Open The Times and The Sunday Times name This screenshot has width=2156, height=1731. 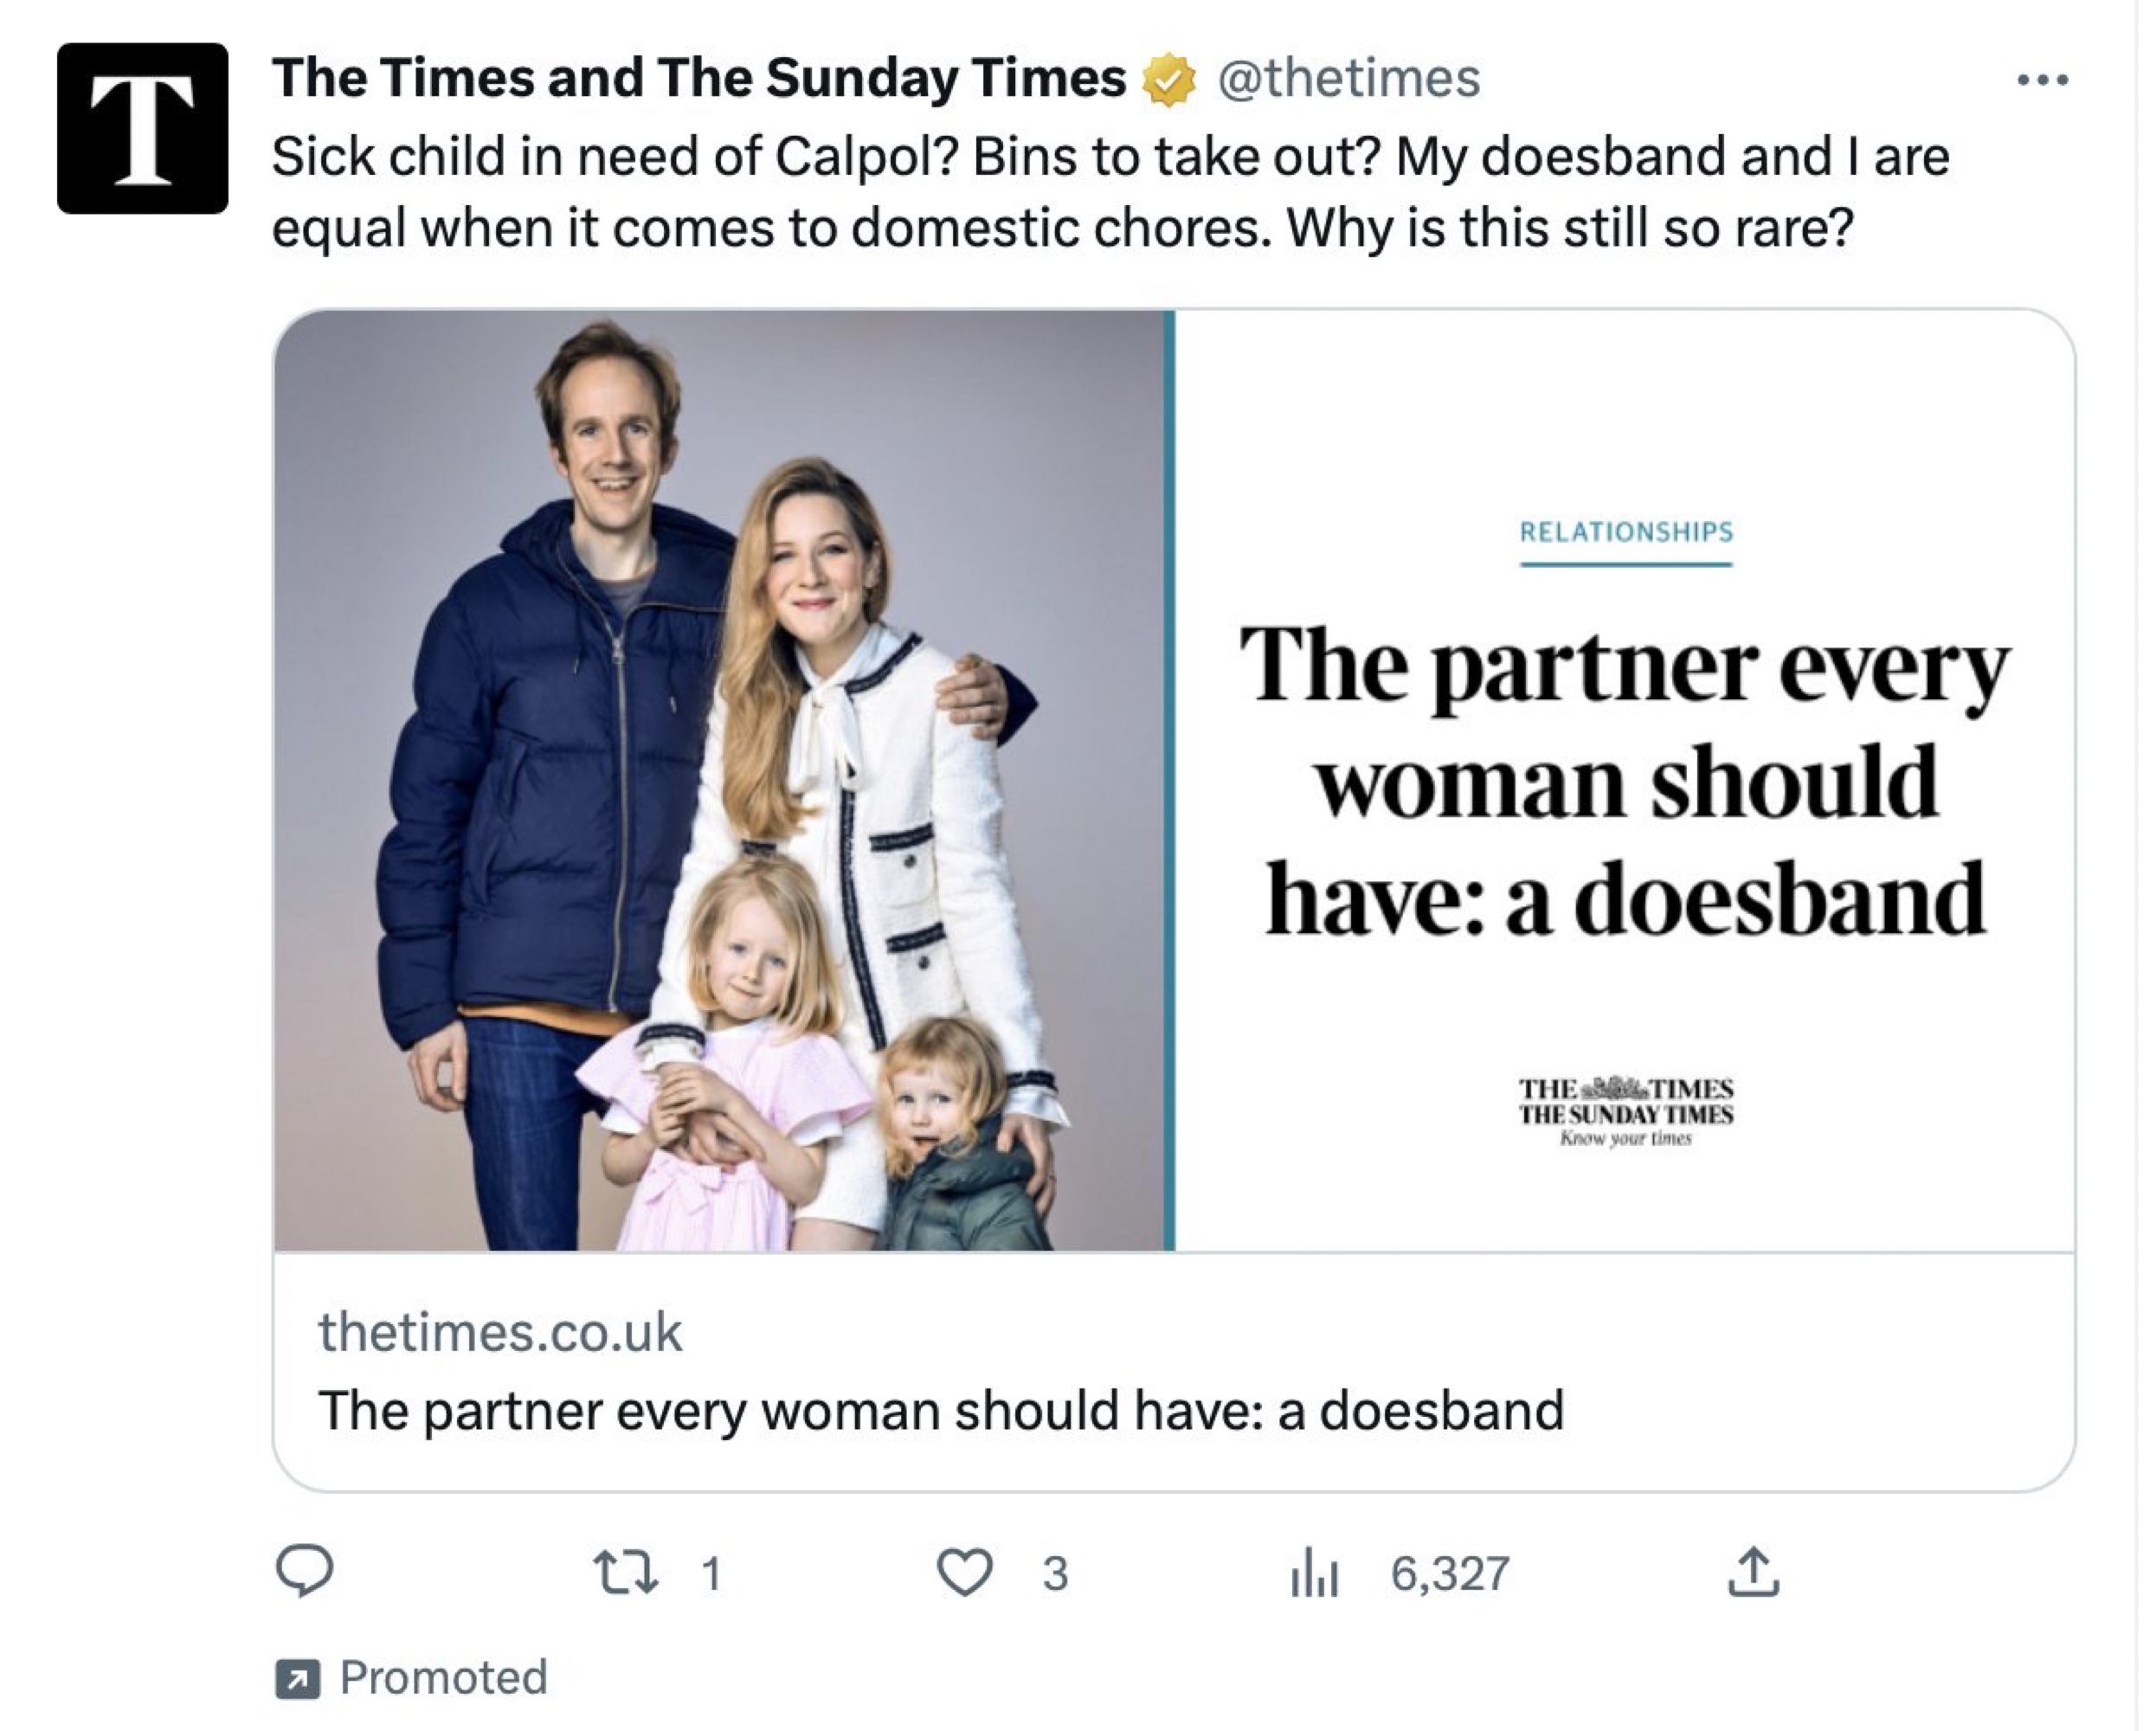coord(698,78)
